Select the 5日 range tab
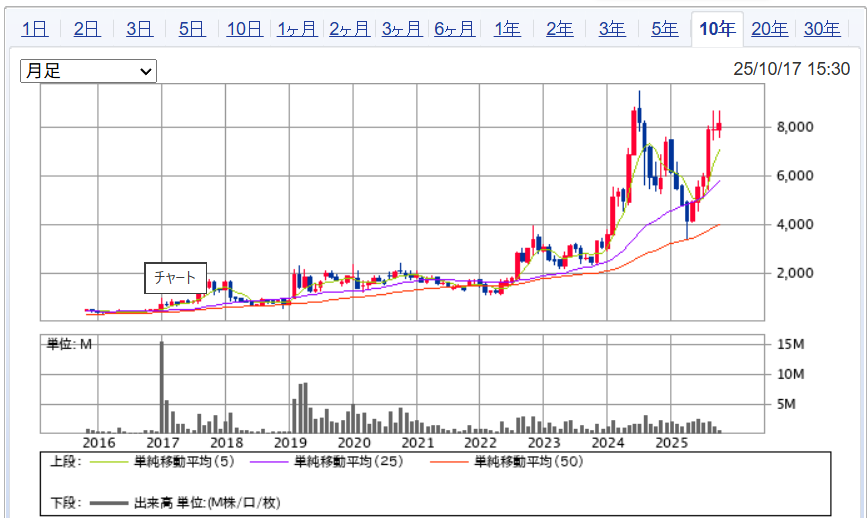867x518 pixels. 191,29
